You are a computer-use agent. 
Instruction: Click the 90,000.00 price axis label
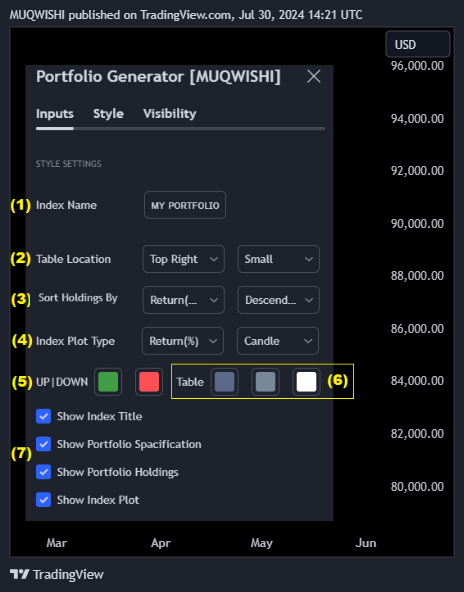[x=417, y=224]
